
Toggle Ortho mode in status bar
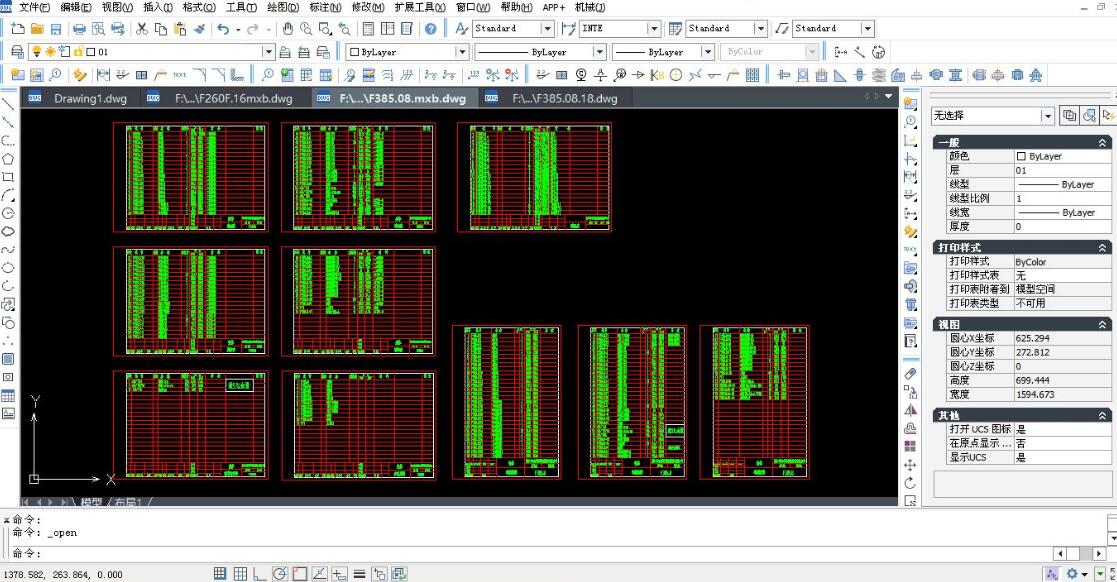pos(260,574)
